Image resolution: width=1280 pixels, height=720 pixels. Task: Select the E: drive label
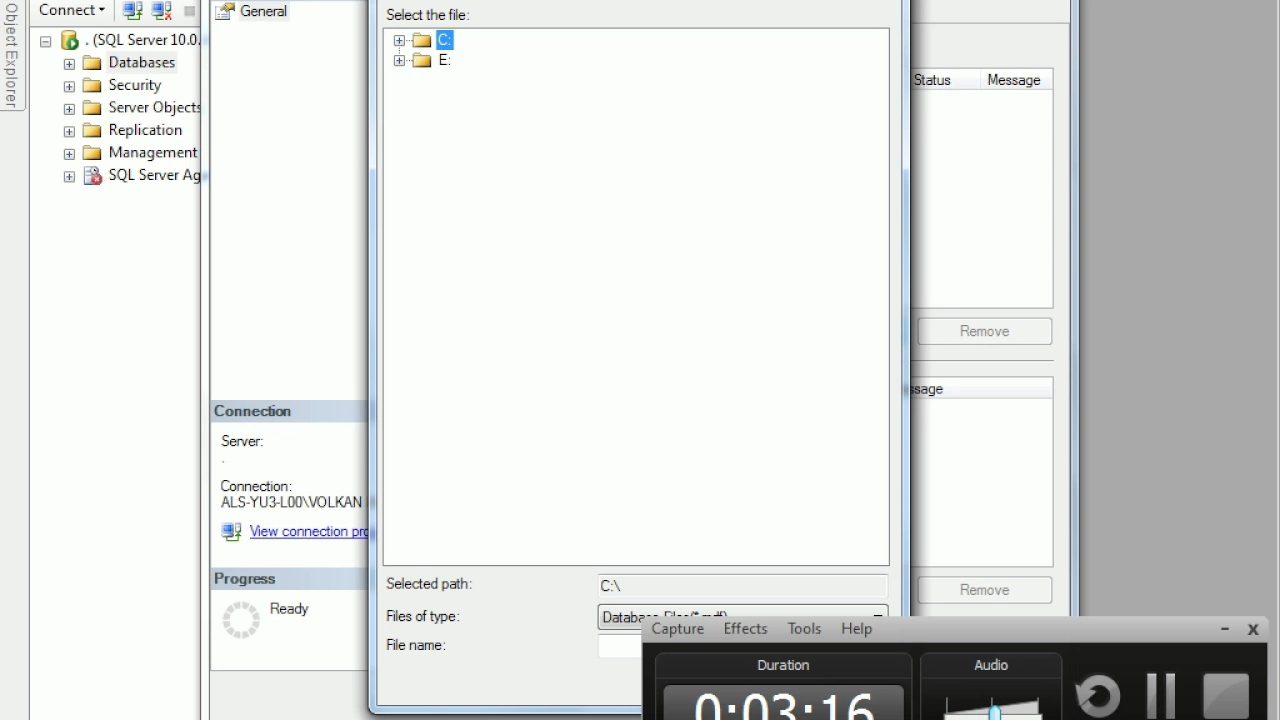(x=445, y=60)
